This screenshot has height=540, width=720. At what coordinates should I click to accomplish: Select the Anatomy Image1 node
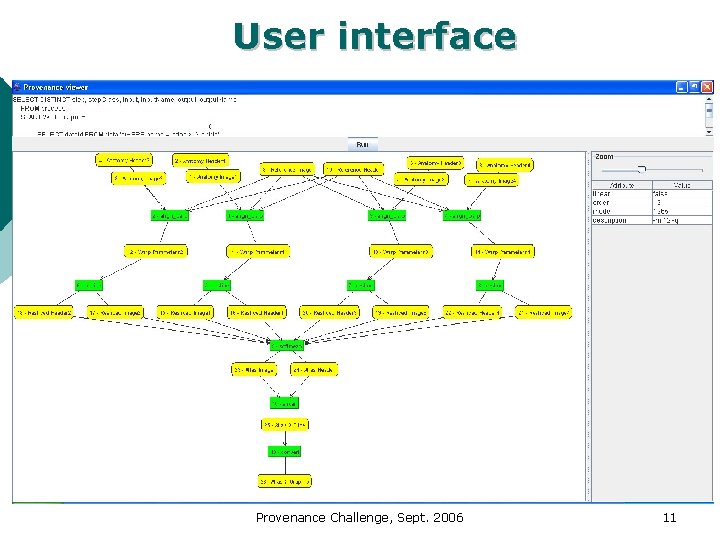tap(214, 177)
